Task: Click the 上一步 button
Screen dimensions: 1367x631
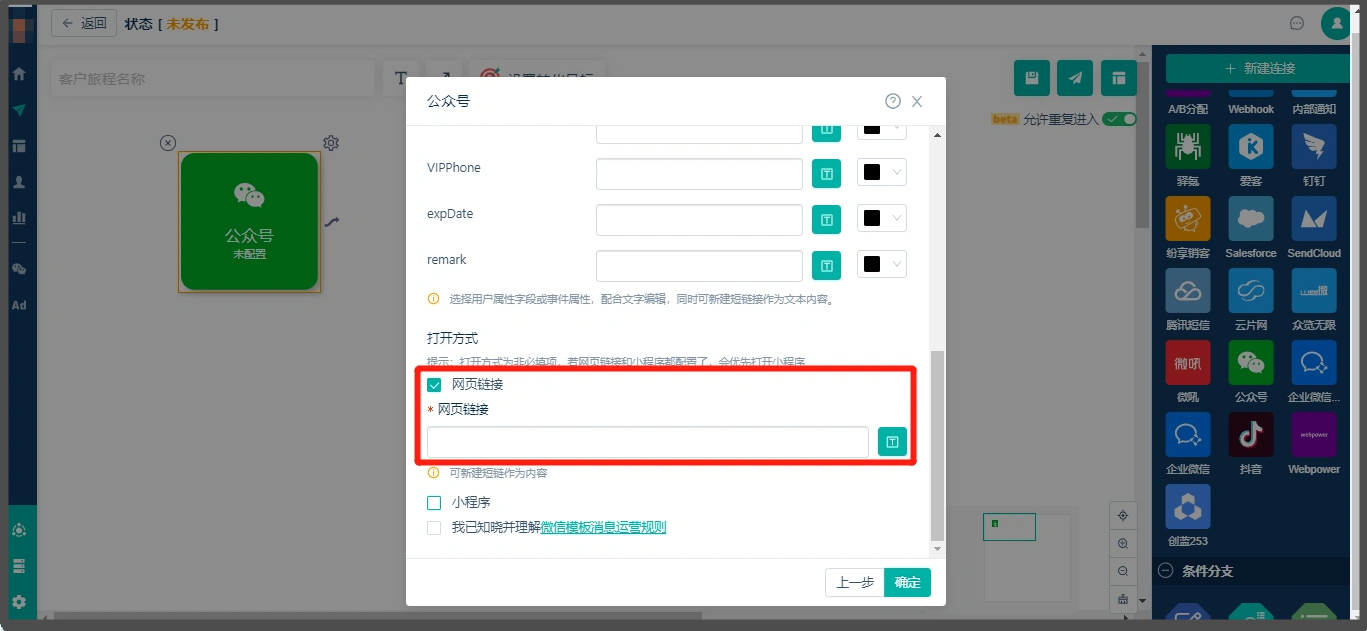Action: [855, 582]
